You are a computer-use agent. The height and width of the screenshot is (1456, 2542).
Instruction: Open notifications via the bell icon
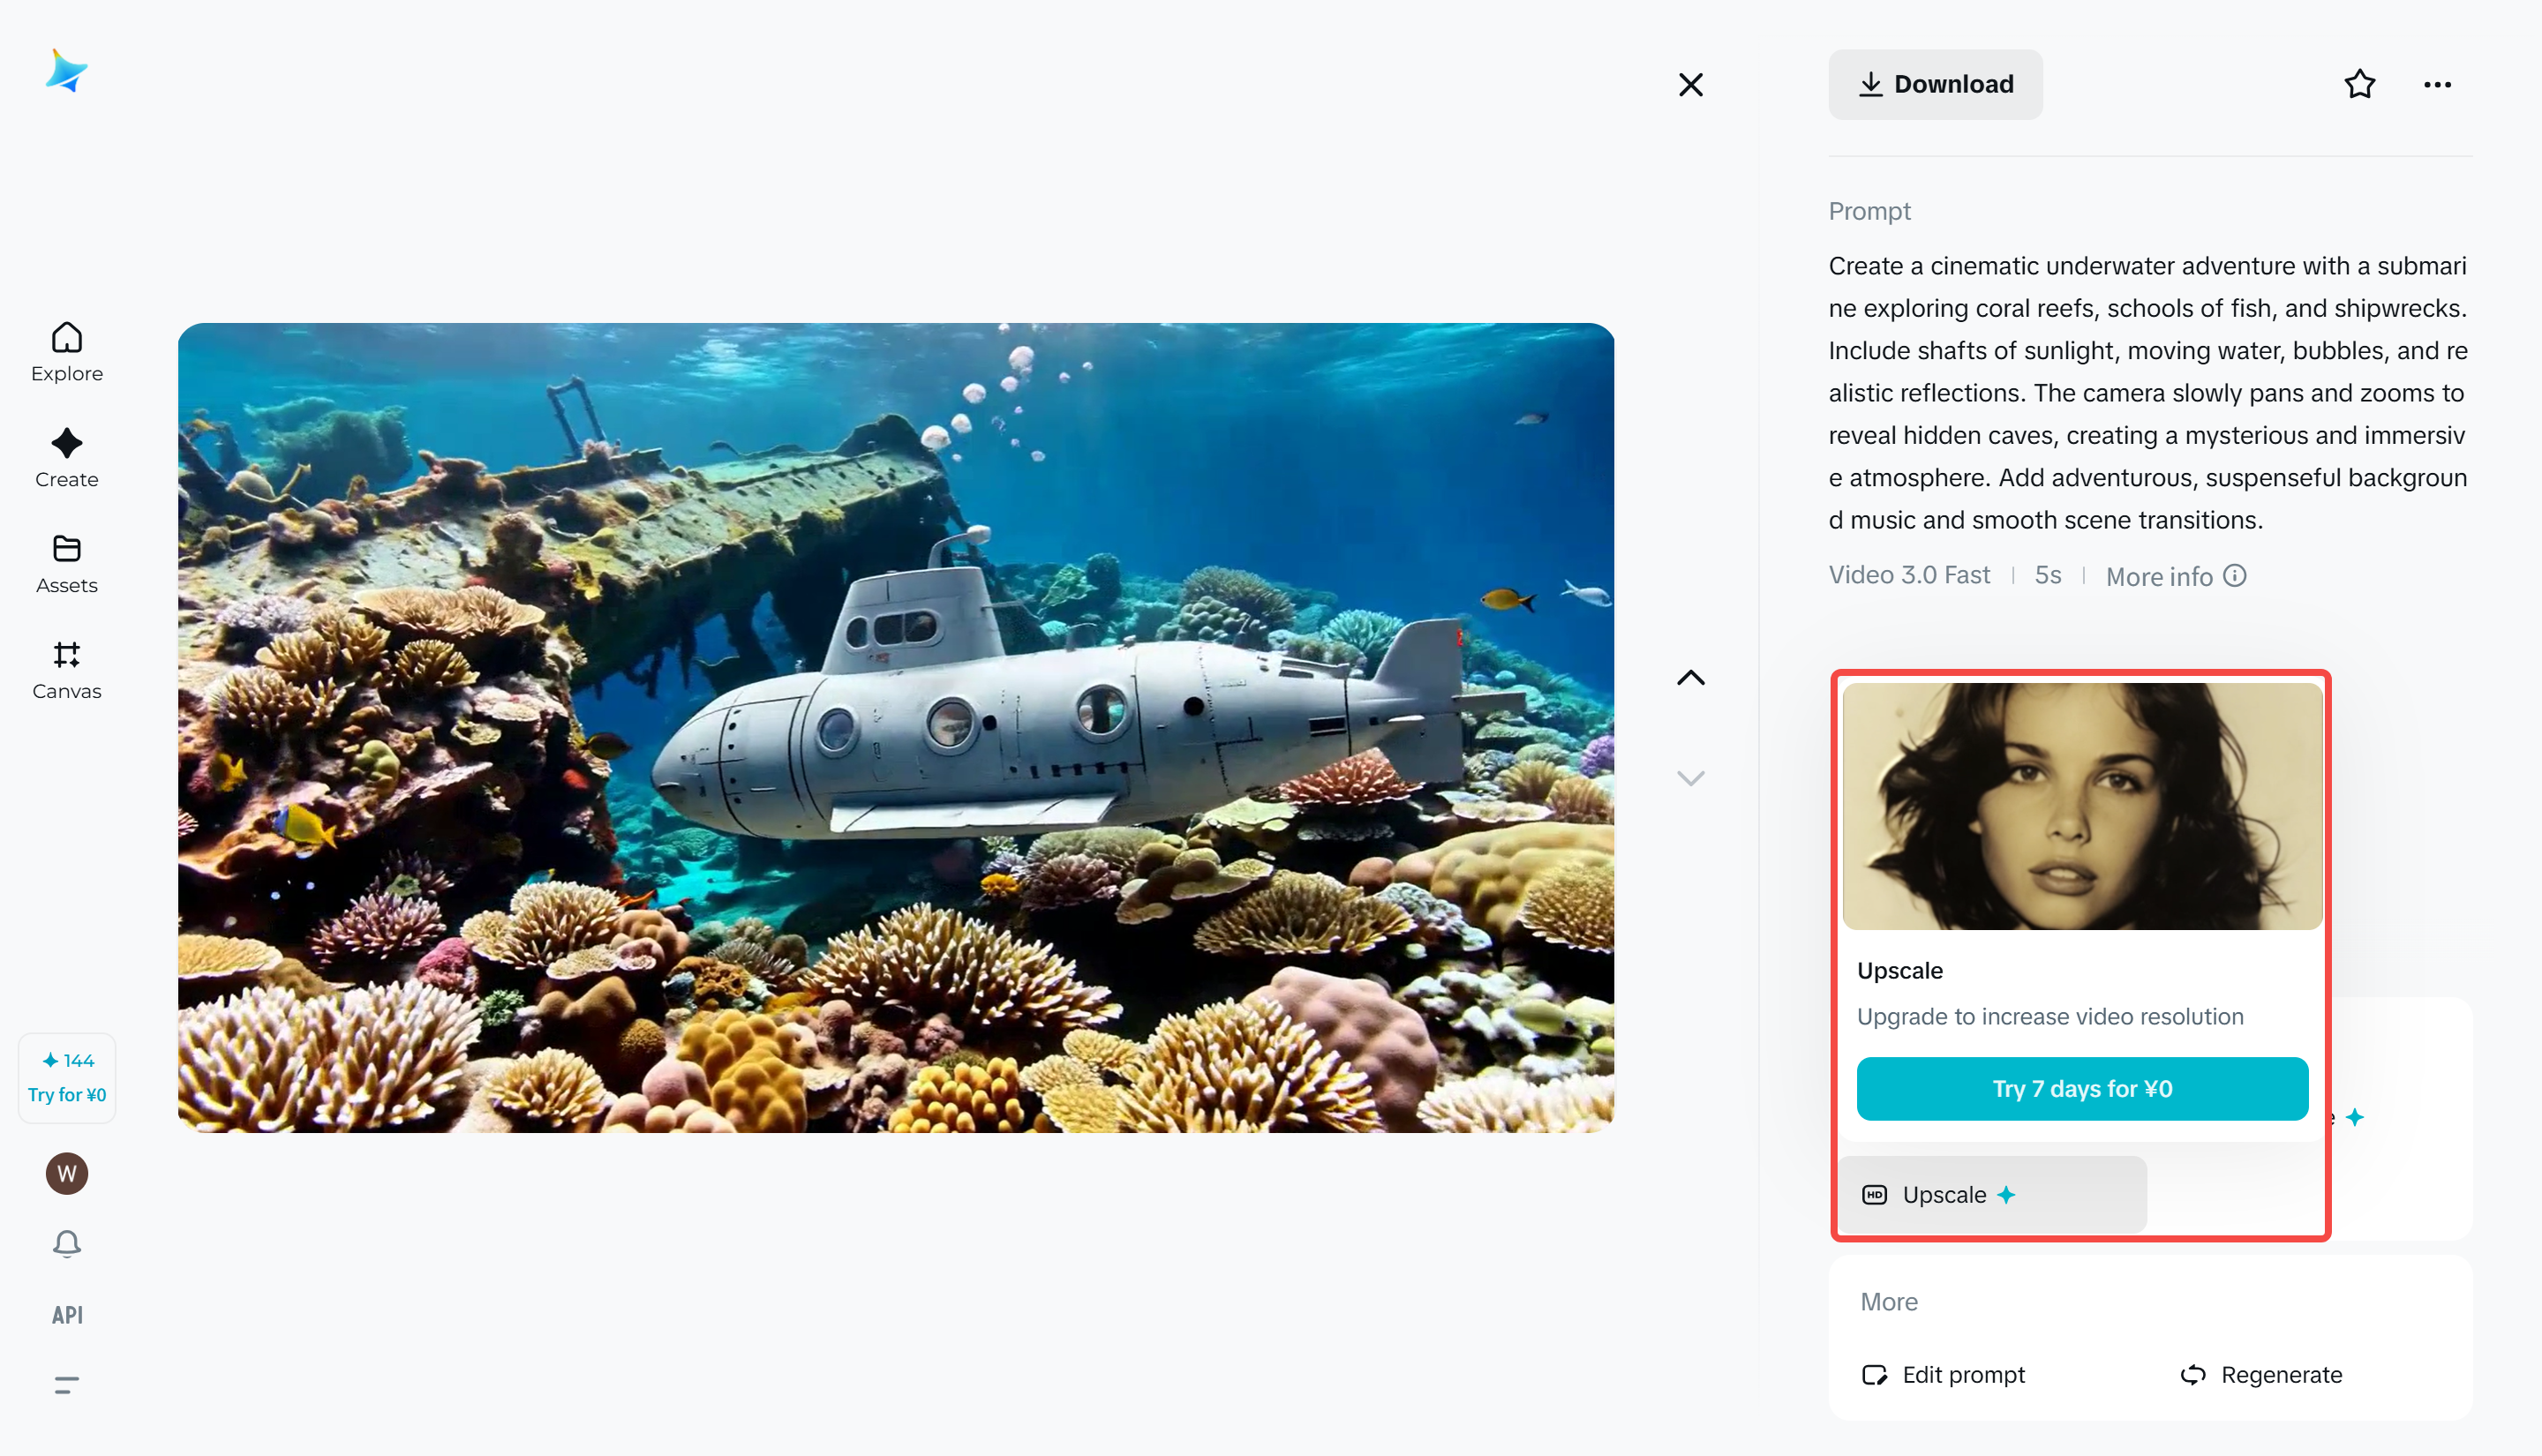point(66,1243)
